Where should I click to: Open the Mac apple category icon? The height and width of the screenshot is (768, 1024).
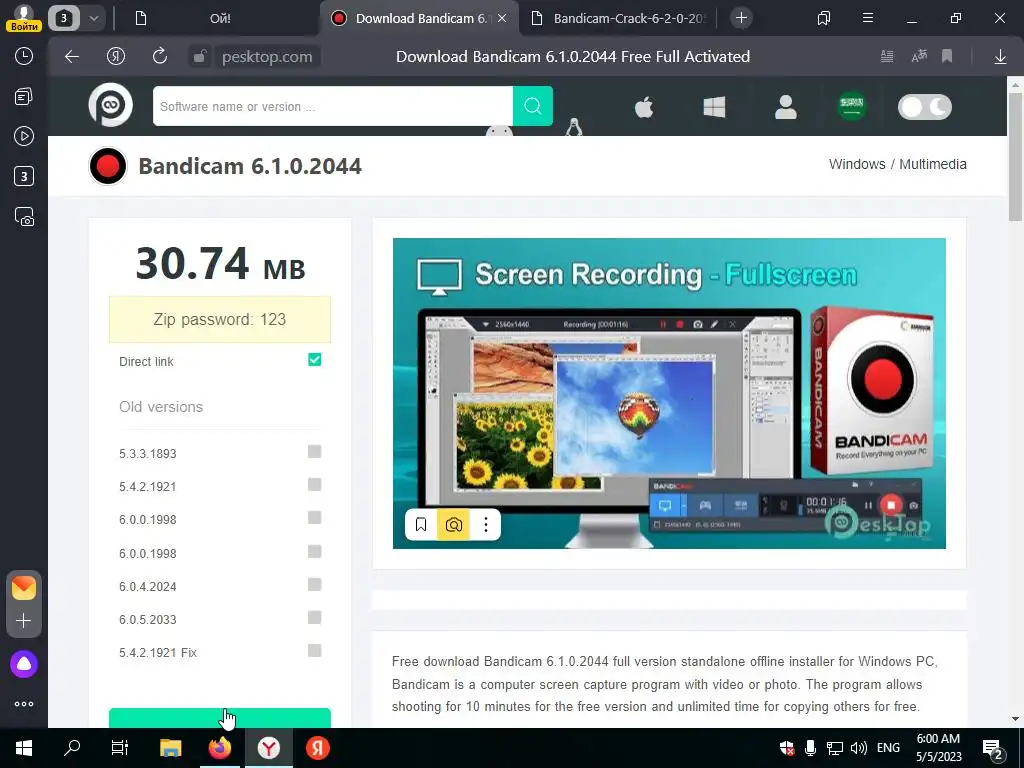644,106
